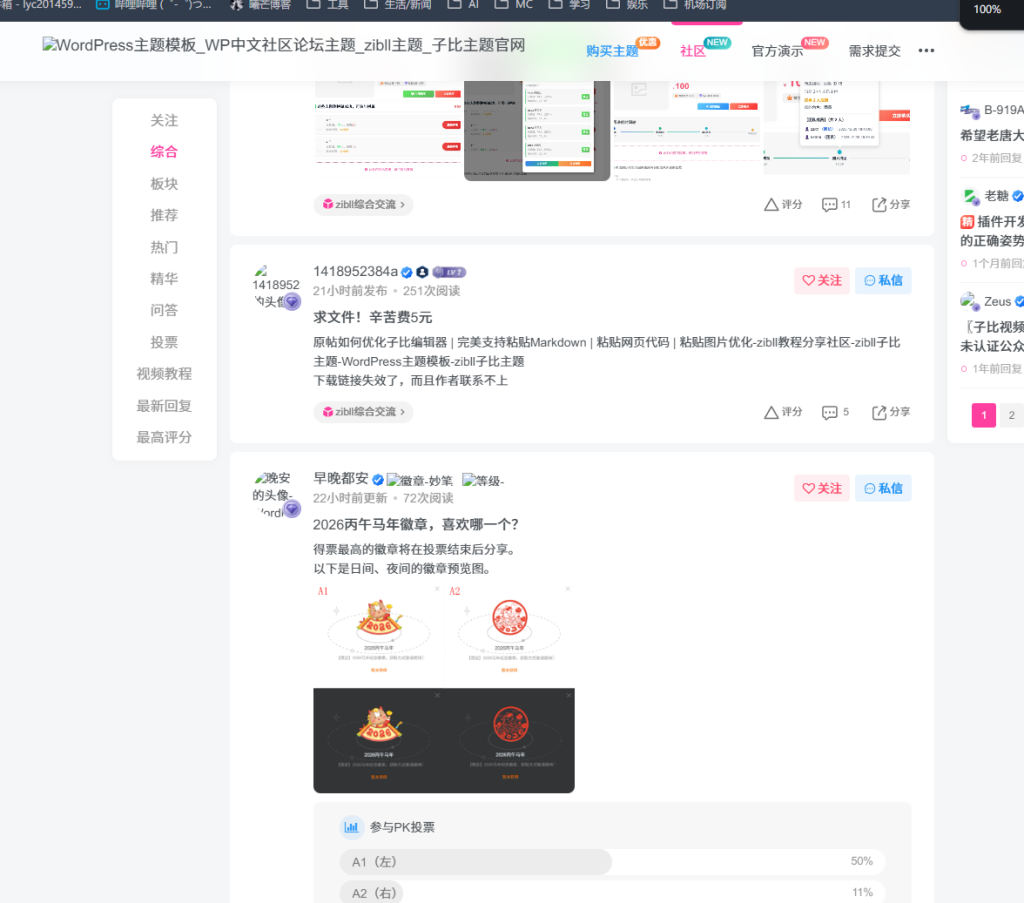Open the three-dot overflow menu in navbar

pos(926,51)
